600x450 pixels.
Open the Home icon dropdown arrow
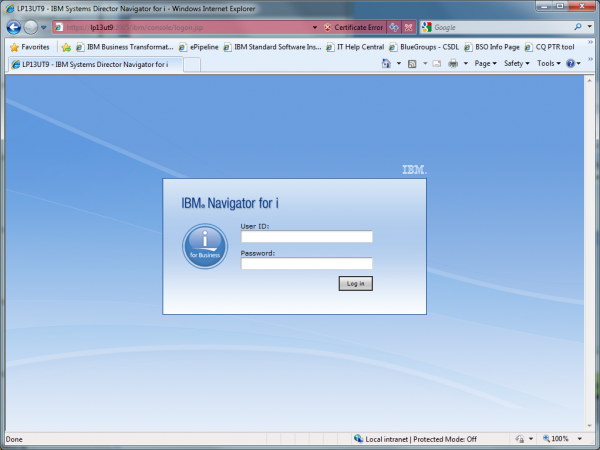pyautogui.click(x=399, y=64)
